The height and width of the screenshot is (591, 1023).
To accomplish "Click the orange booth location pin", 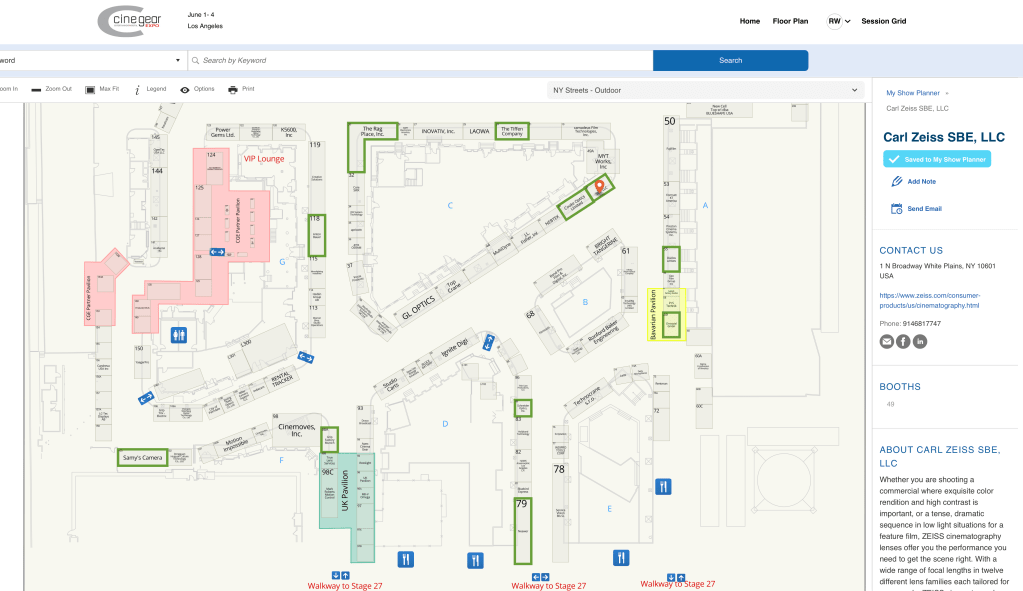I will coord(600,186).
